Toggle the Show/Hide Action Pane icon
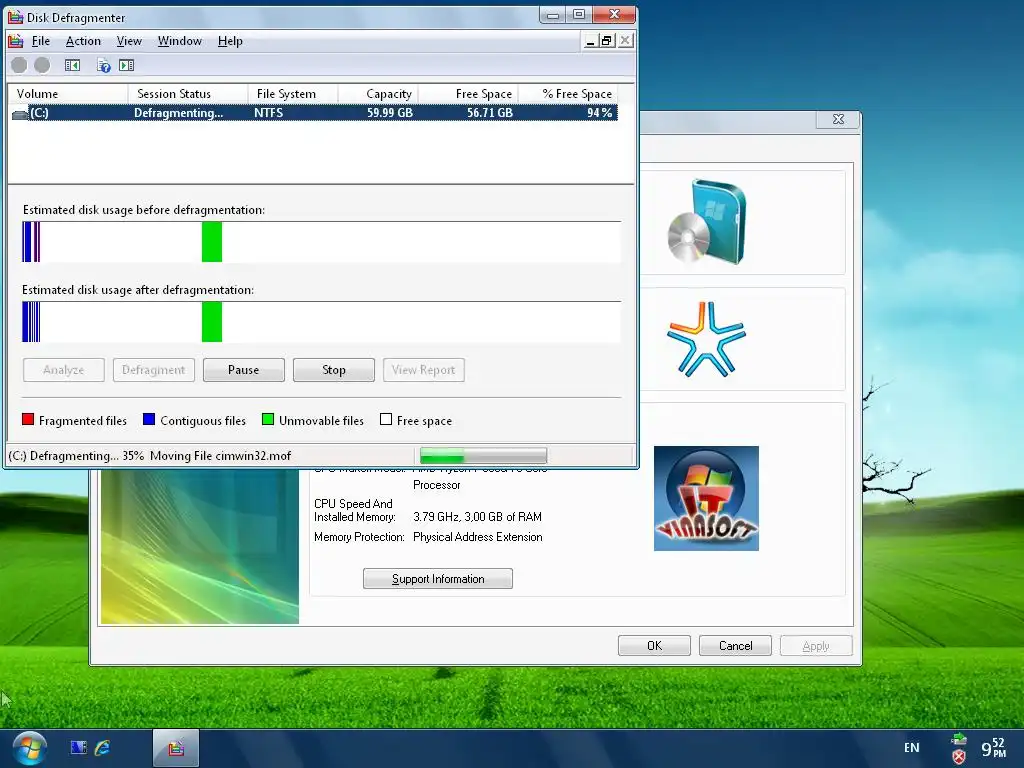Screen dimensions: 1024x768 coord(127,65)
